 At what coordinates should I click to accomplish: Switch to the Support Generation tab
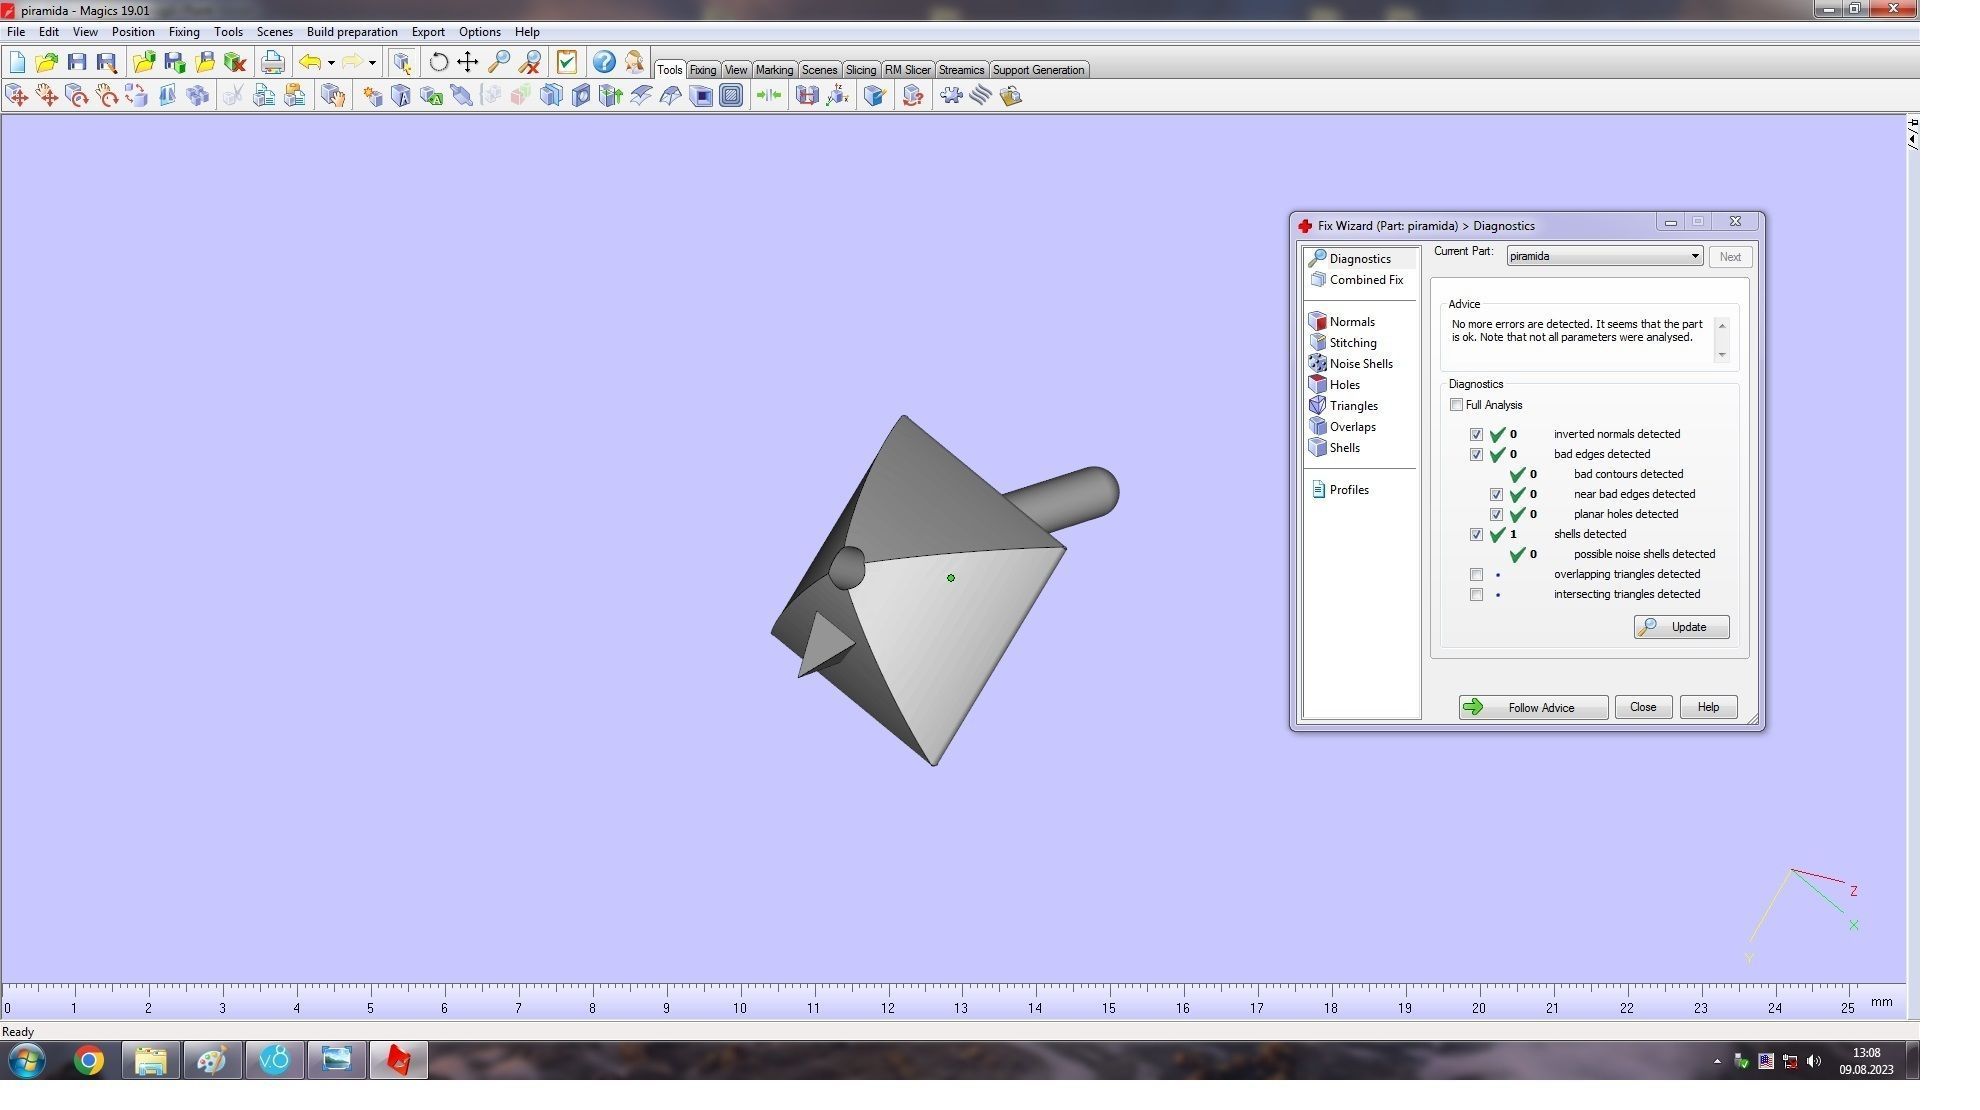coord(1037,70)
